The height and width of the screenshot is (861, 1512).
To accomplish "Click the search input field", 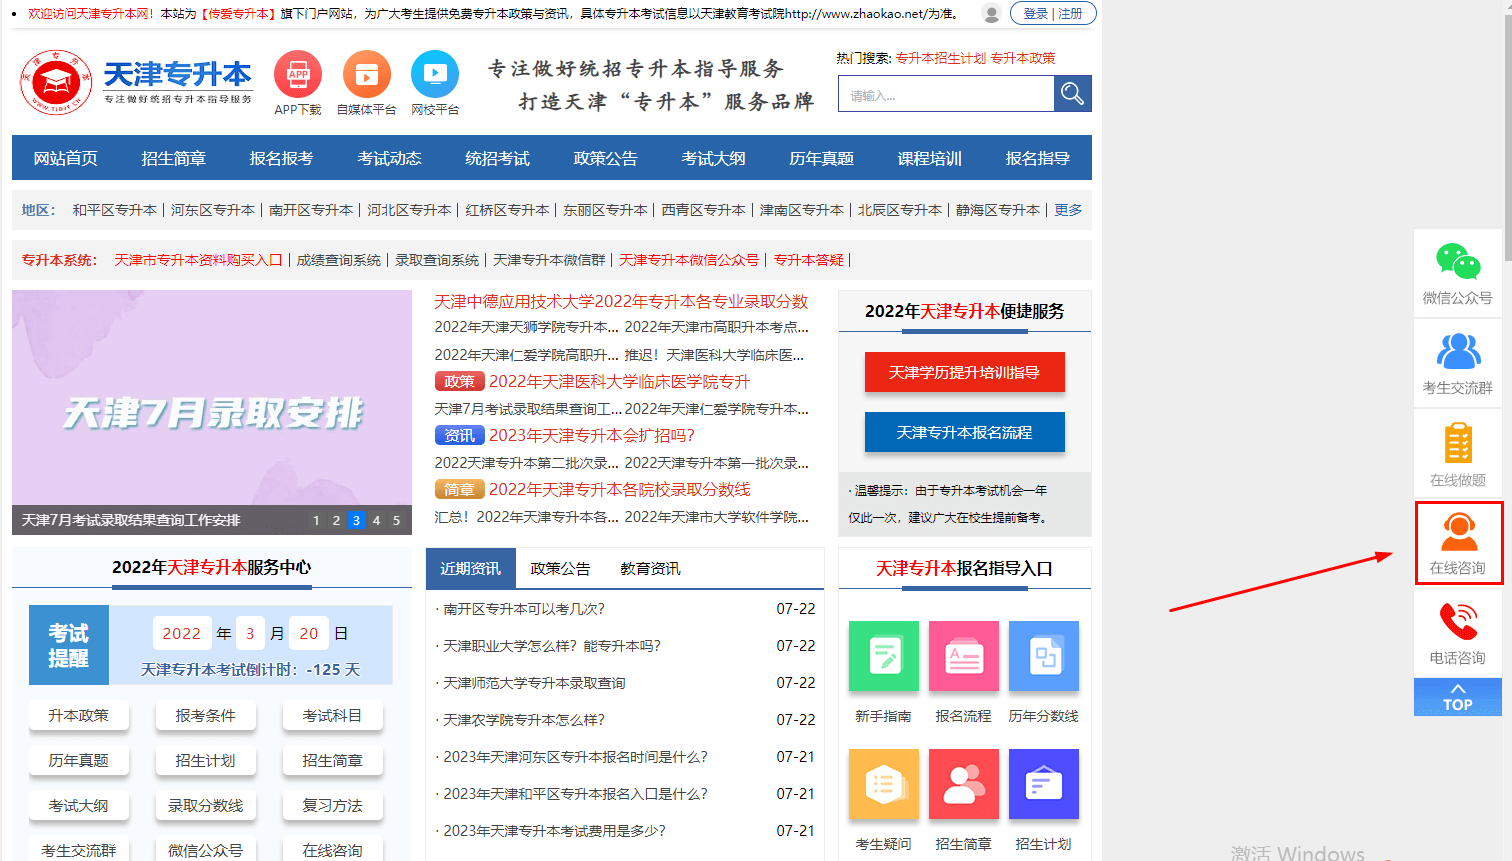I will pos(945,93).
